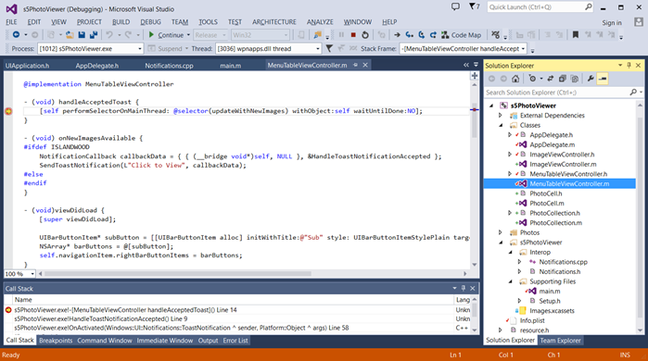This screenshot has width=648, height=361.
Task: Open the Process dropdown for s5PhotoViewer.exe
Action: pyautogui.click(x=139, y=49)
